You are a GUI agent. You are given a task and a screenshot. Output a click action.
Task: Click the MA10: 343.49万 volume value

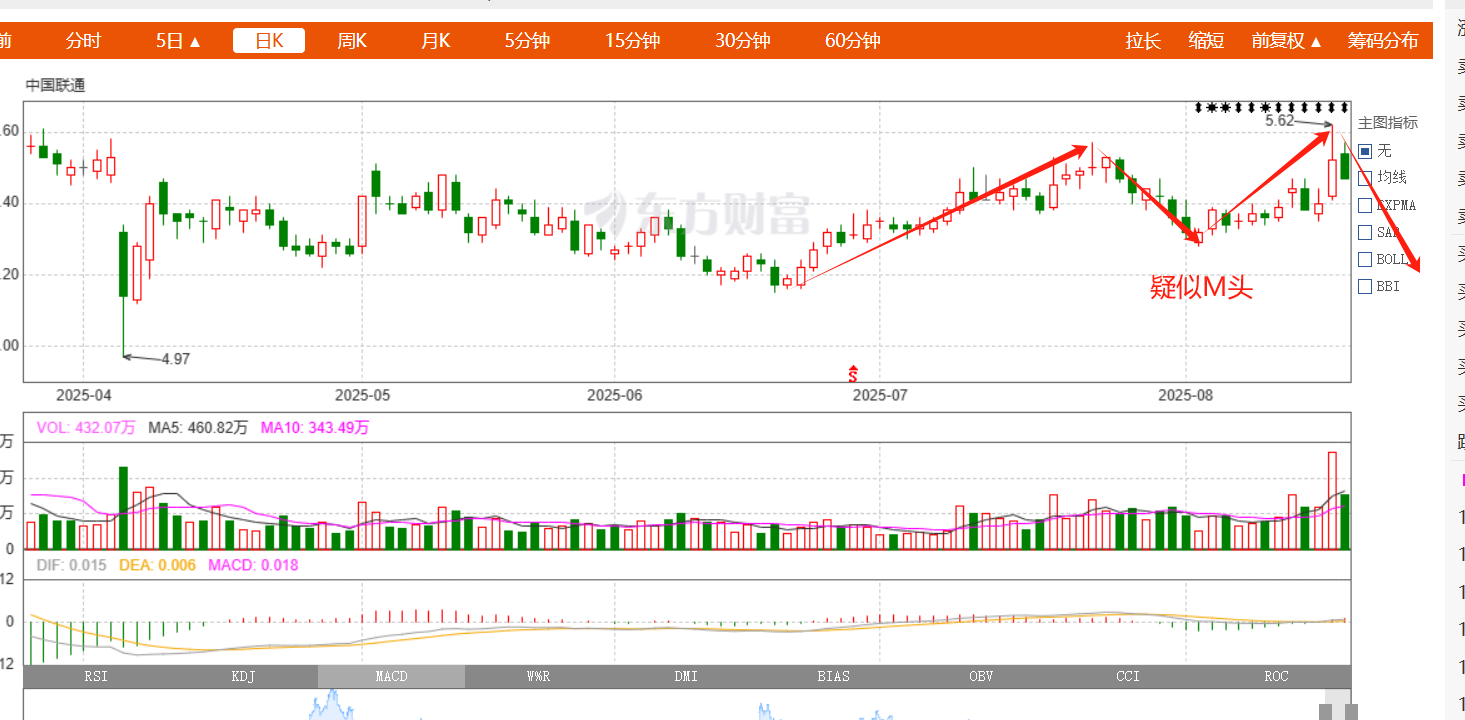coord(315,427)
